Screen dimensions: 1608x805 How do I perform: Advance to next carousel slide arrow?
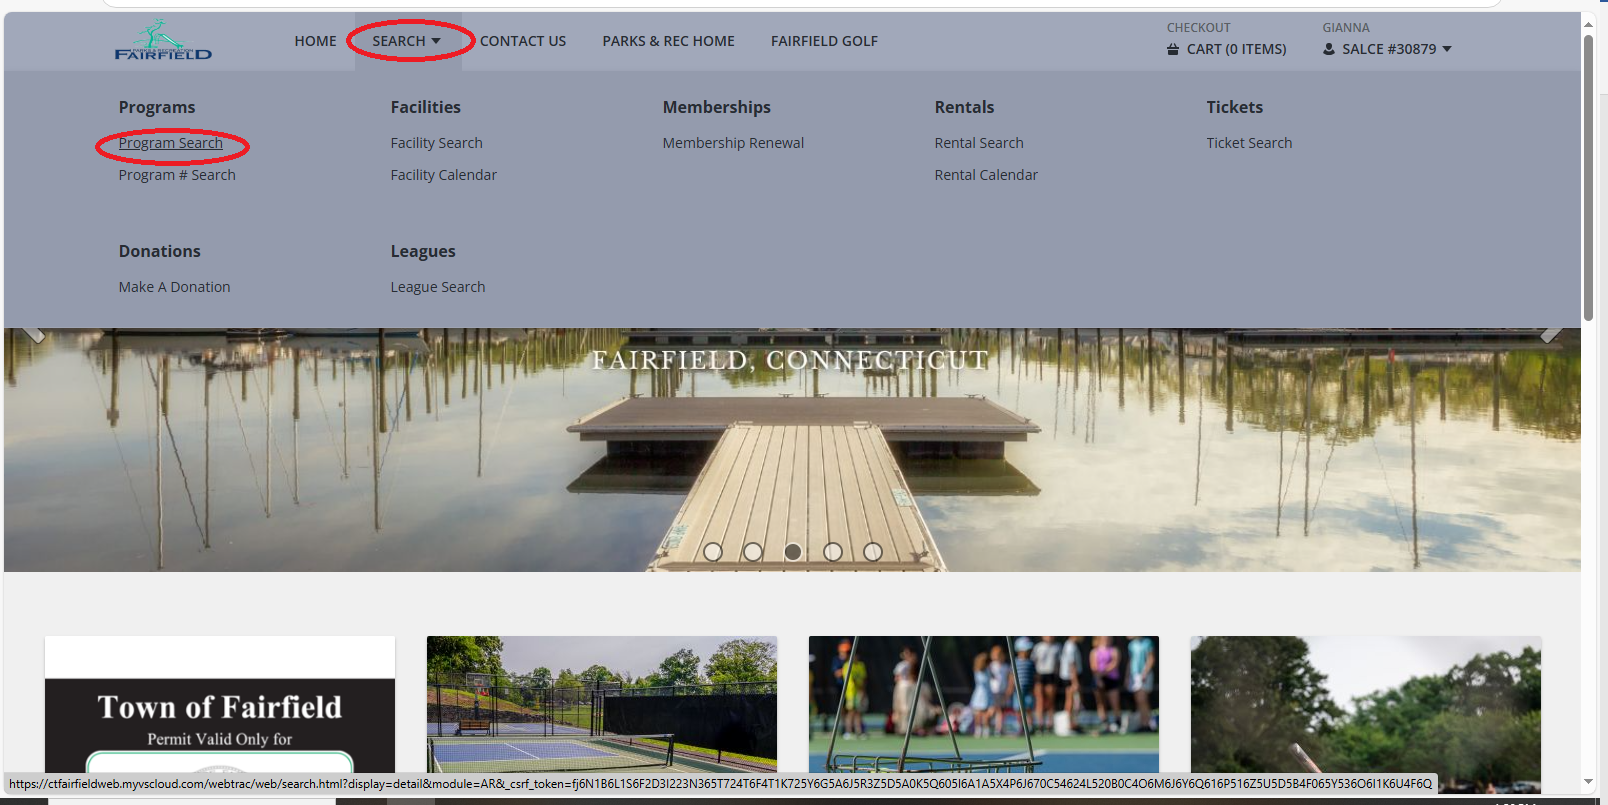click(1551, 332)
